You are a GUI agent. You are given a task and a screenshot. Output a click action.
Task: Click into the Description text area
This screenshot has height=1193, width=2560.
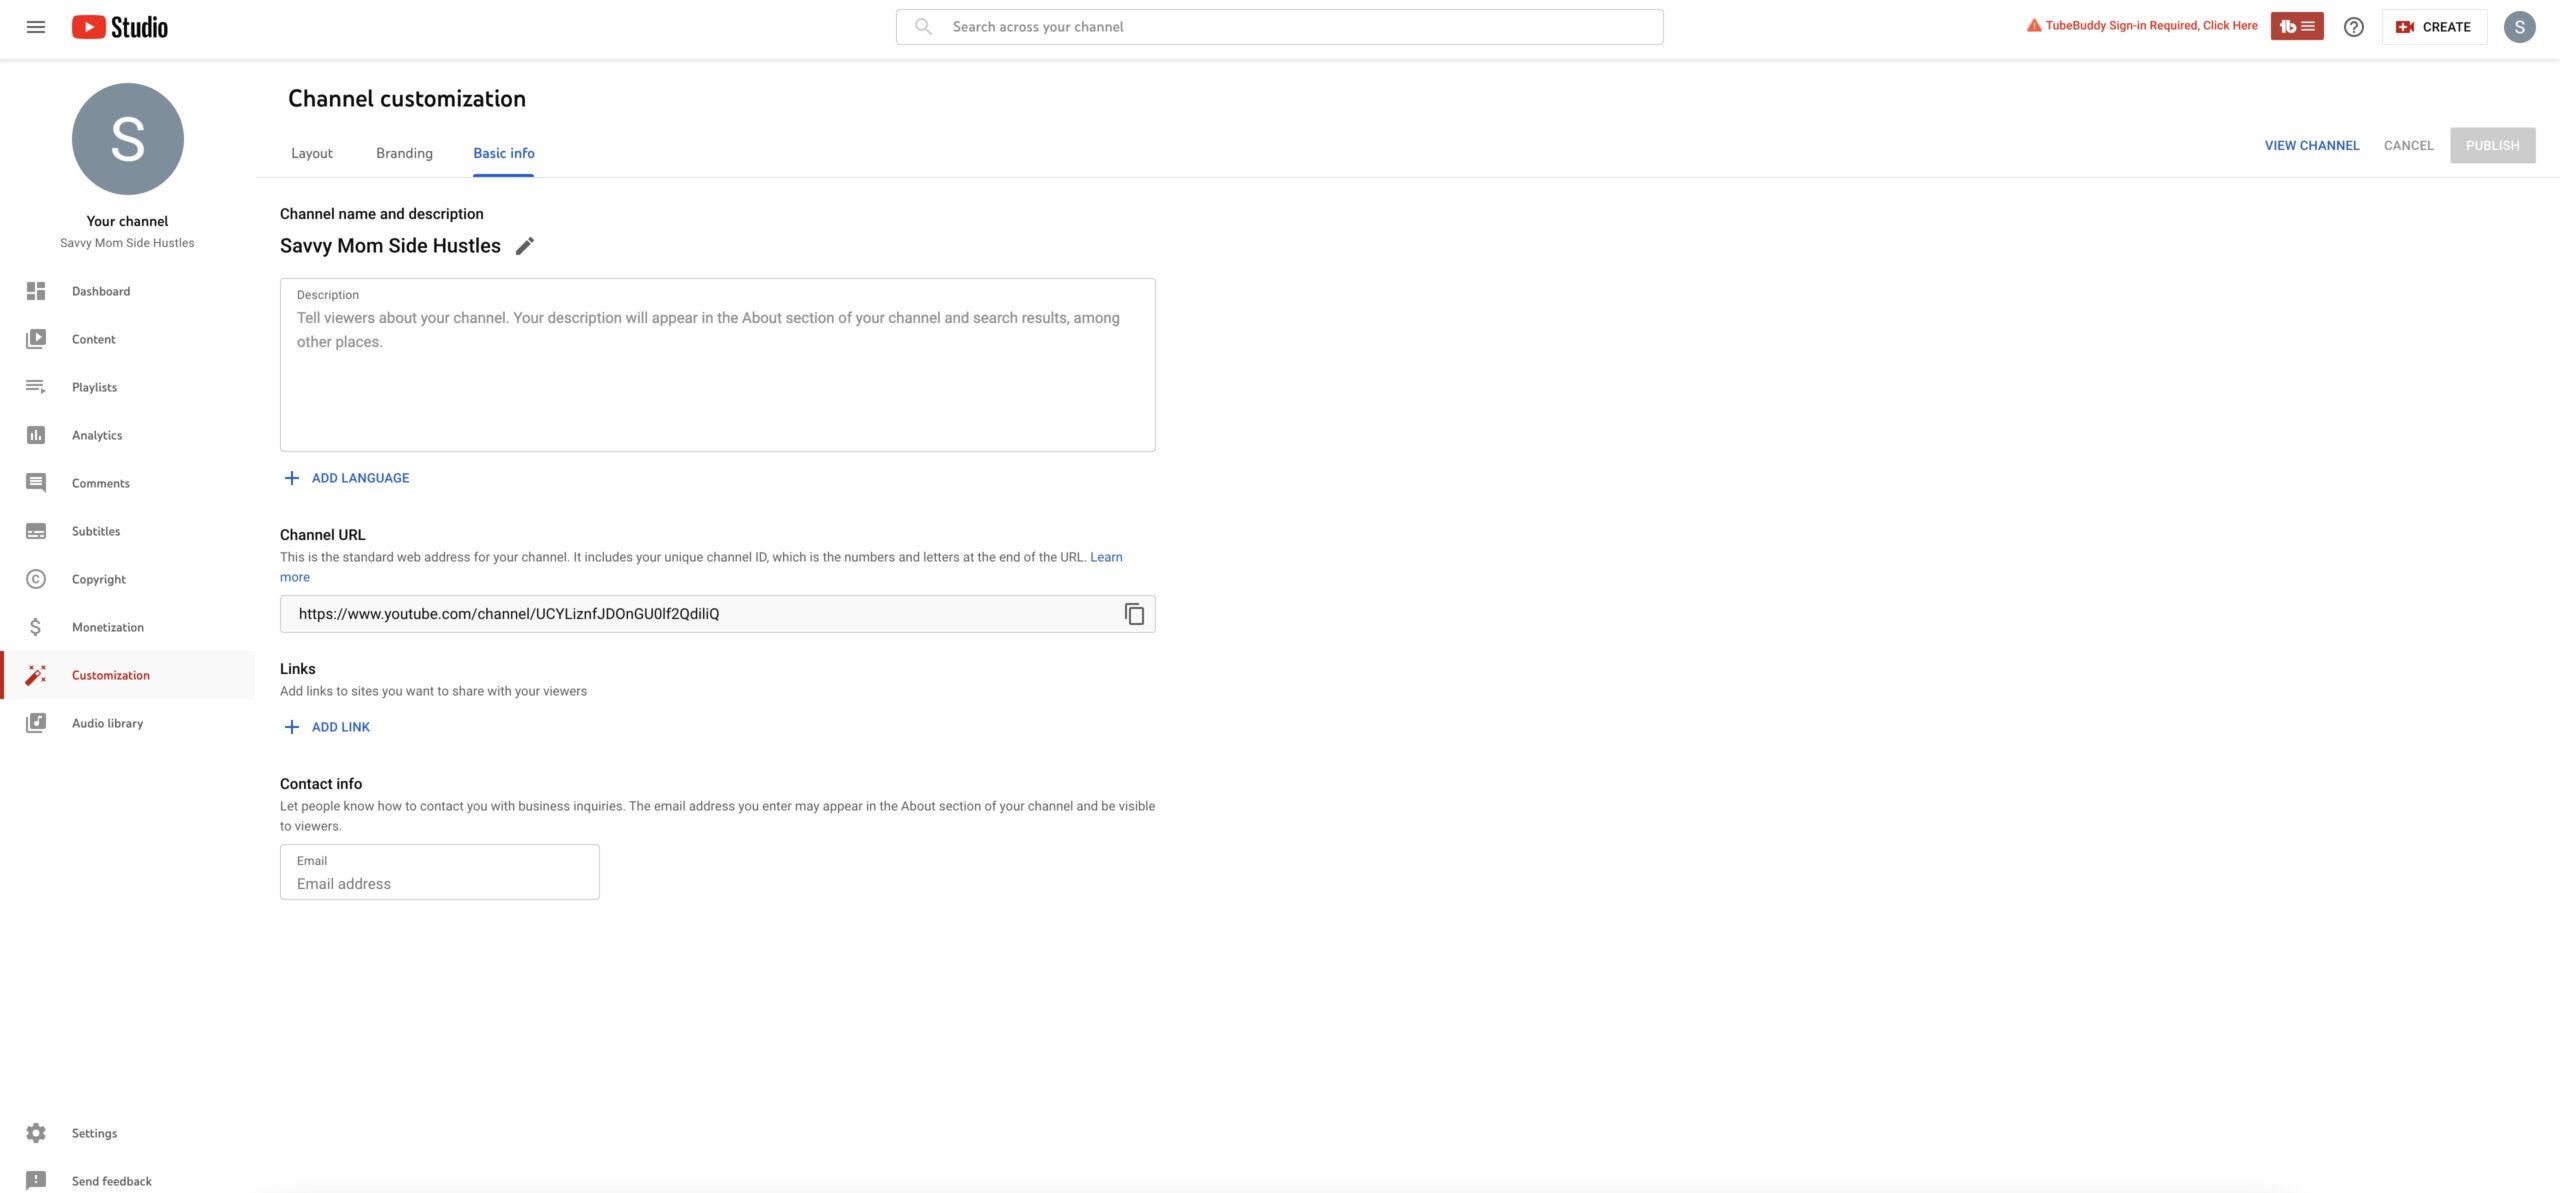tap(717, 365)
